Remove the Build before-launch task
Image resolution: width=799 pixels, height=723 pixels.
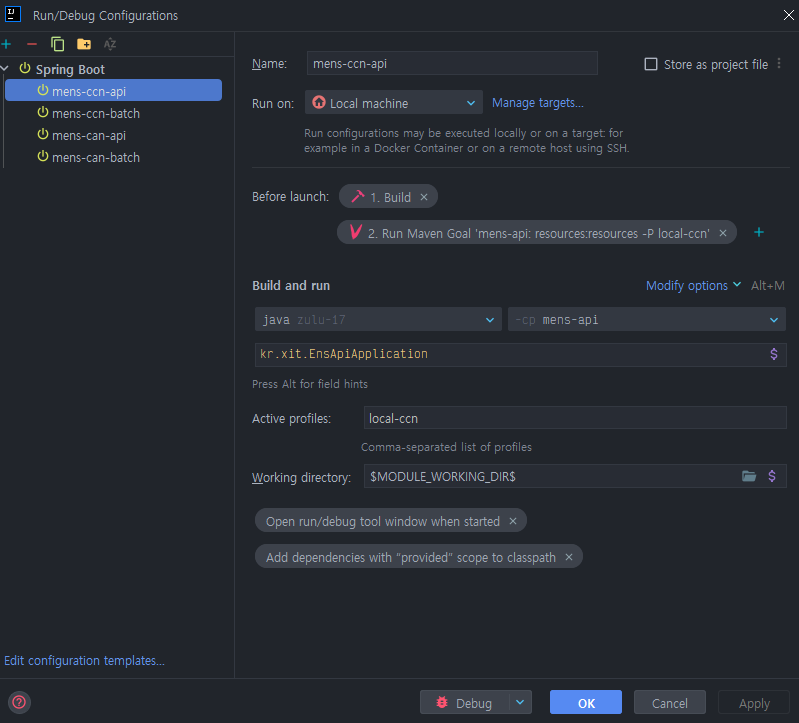424,197
